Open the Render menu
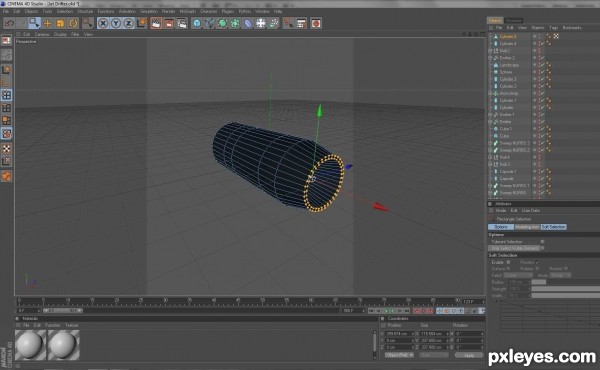600x370 pixels. pyautogui.click(x=168, y=11)
